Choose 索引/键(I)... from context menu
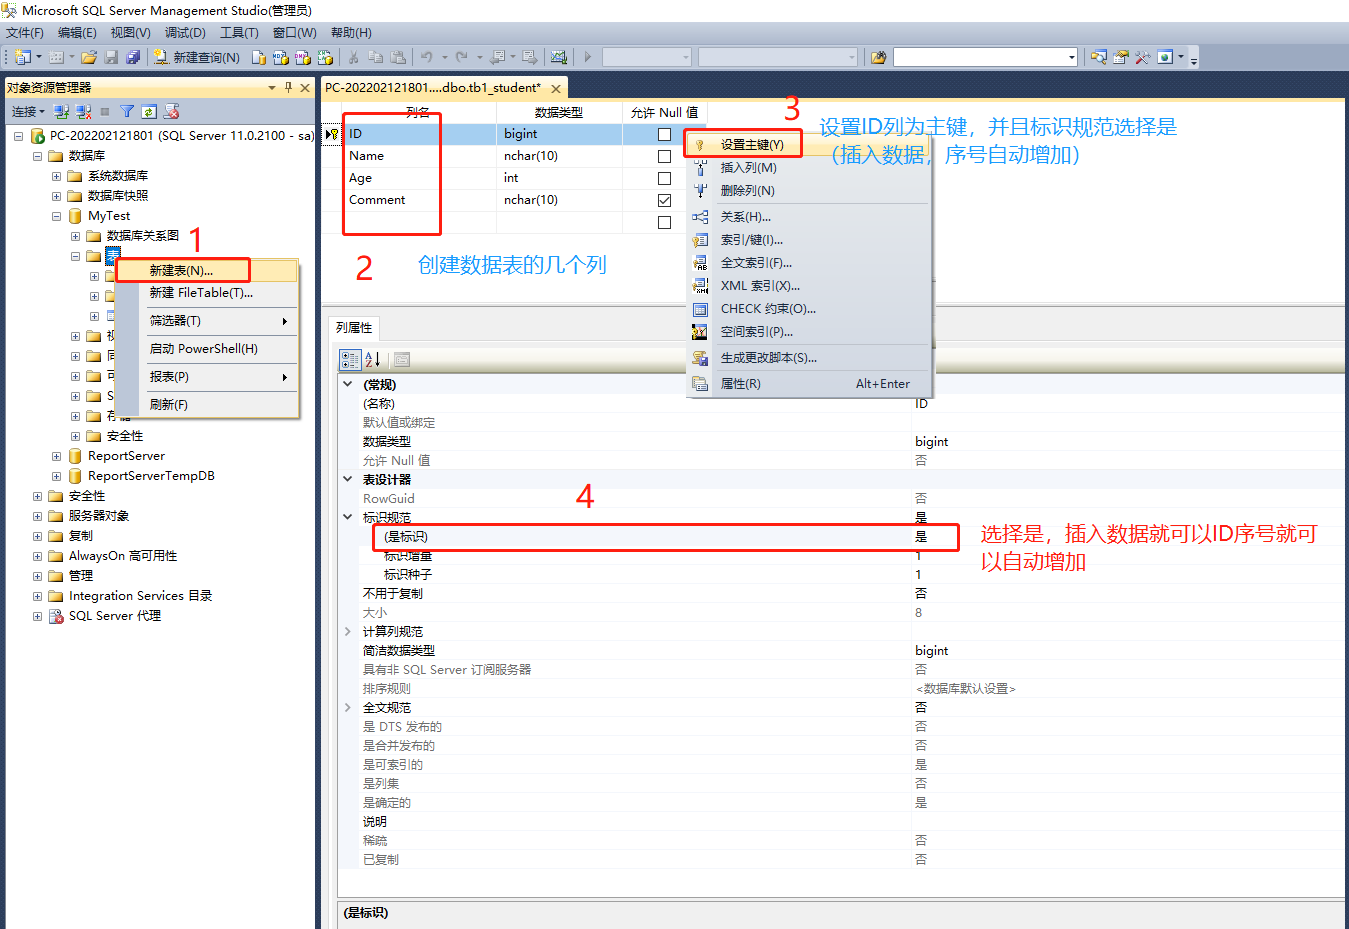This screenshot has height=929, width=1349. point(808,239)
